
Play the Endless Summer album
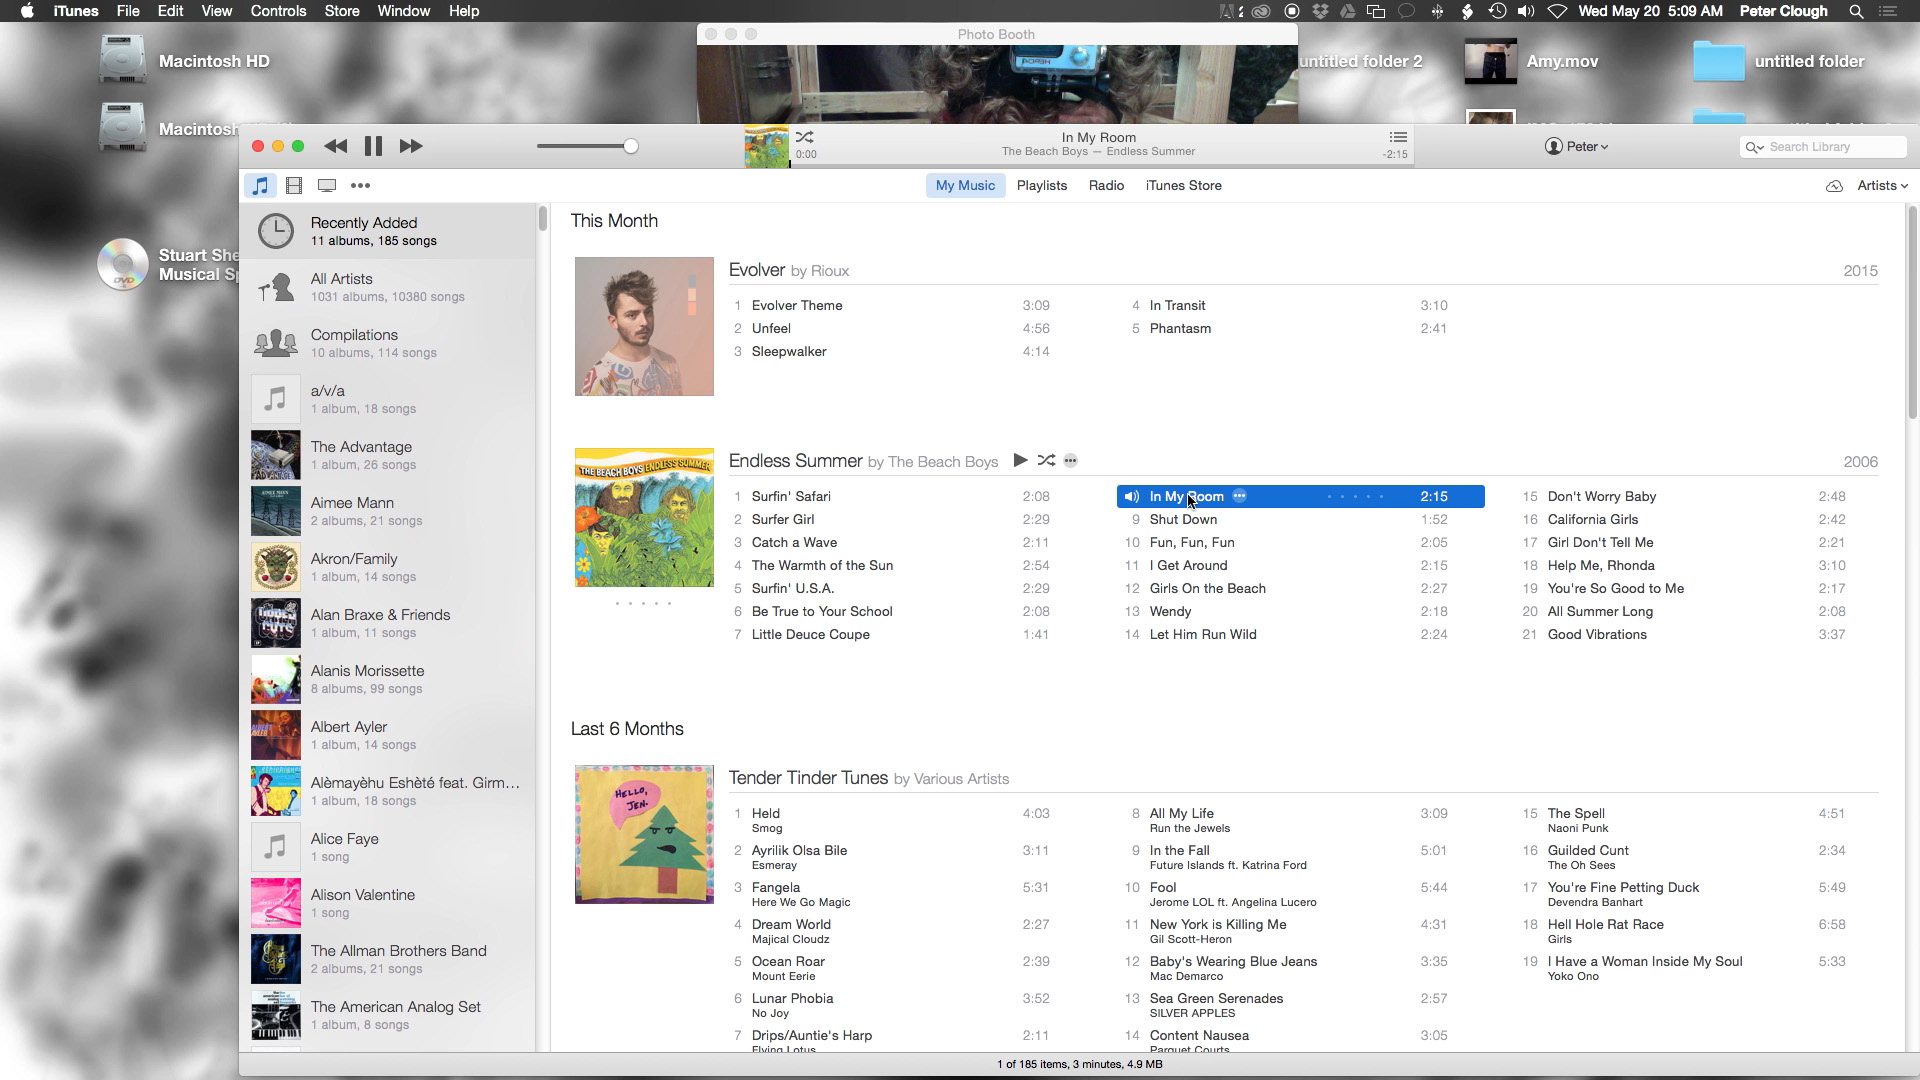(x=1019, y=461)
